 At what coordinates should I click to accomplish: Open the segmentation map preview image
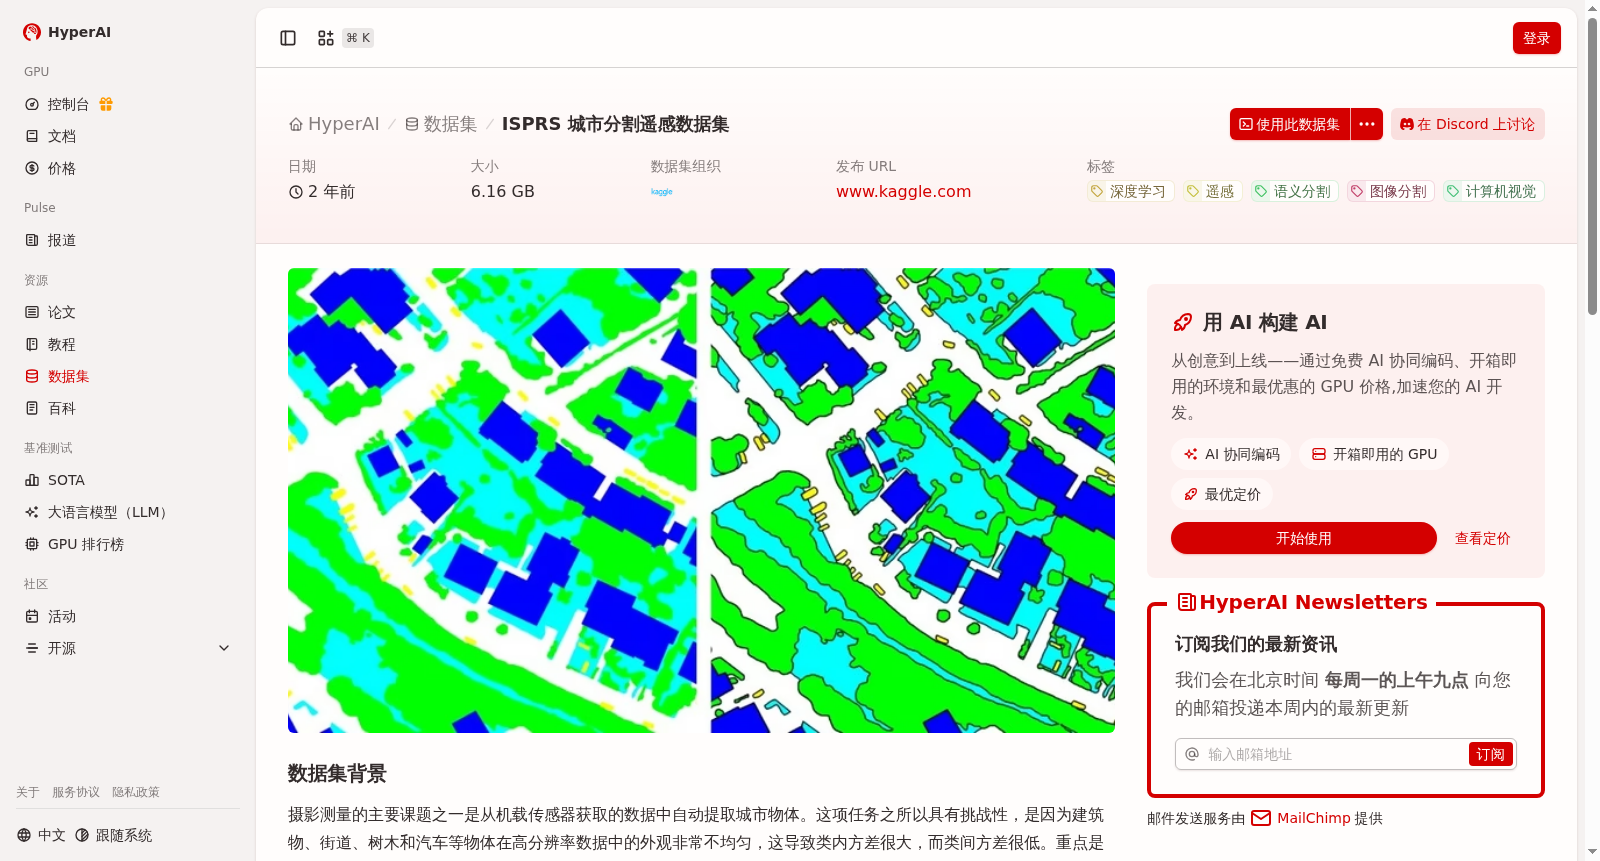(701, 500)
